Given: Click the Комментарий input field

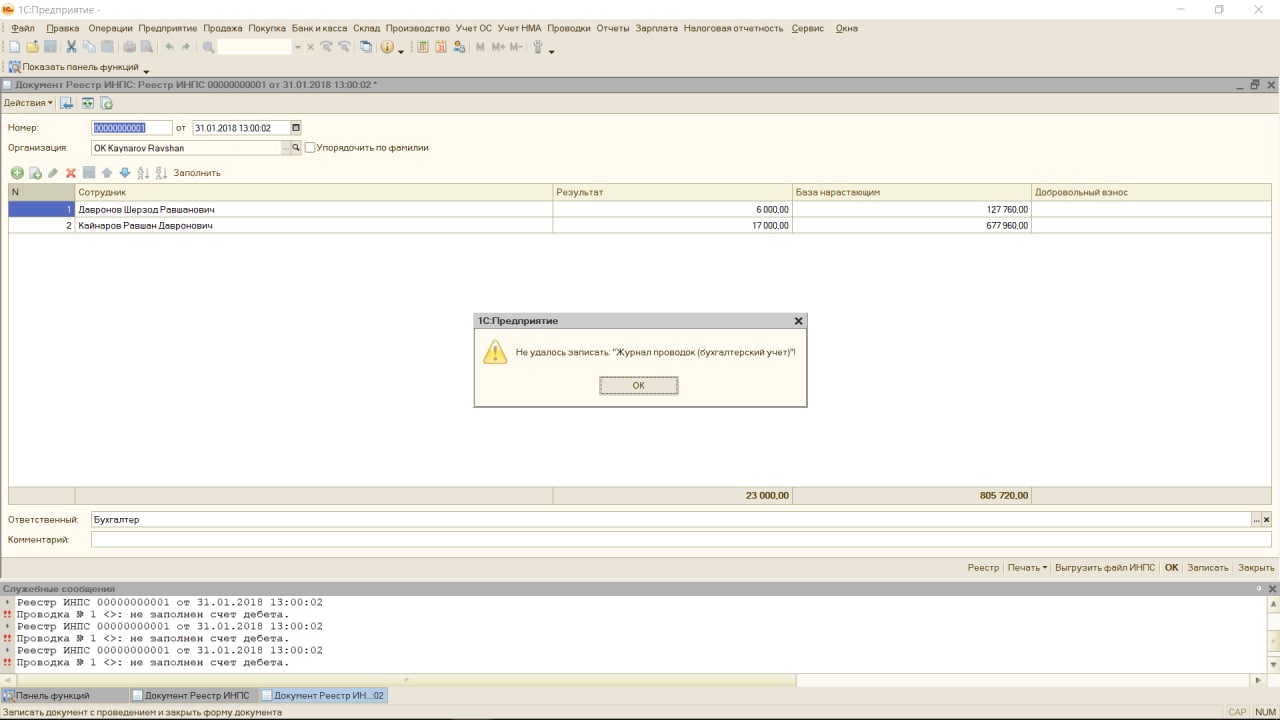Looking at the screenshot, I should pyautogui.click(x=681, y=539).
